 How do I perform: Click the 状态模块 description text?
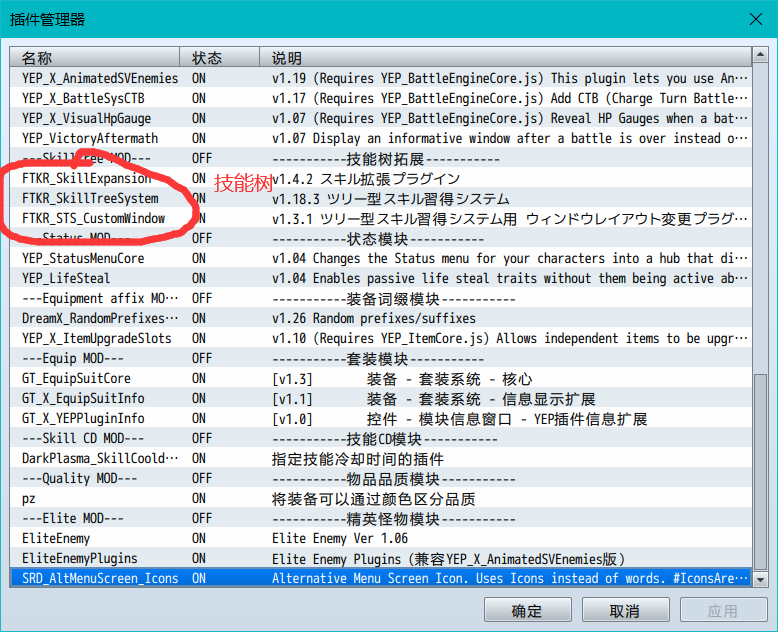tap(378, 239)
